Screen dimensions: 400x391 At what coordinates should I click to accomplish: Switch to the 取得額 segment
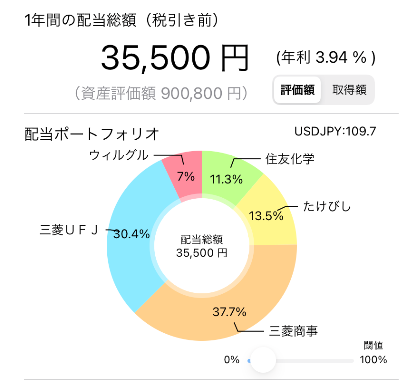pyautogui.click(x=349, y=90)
